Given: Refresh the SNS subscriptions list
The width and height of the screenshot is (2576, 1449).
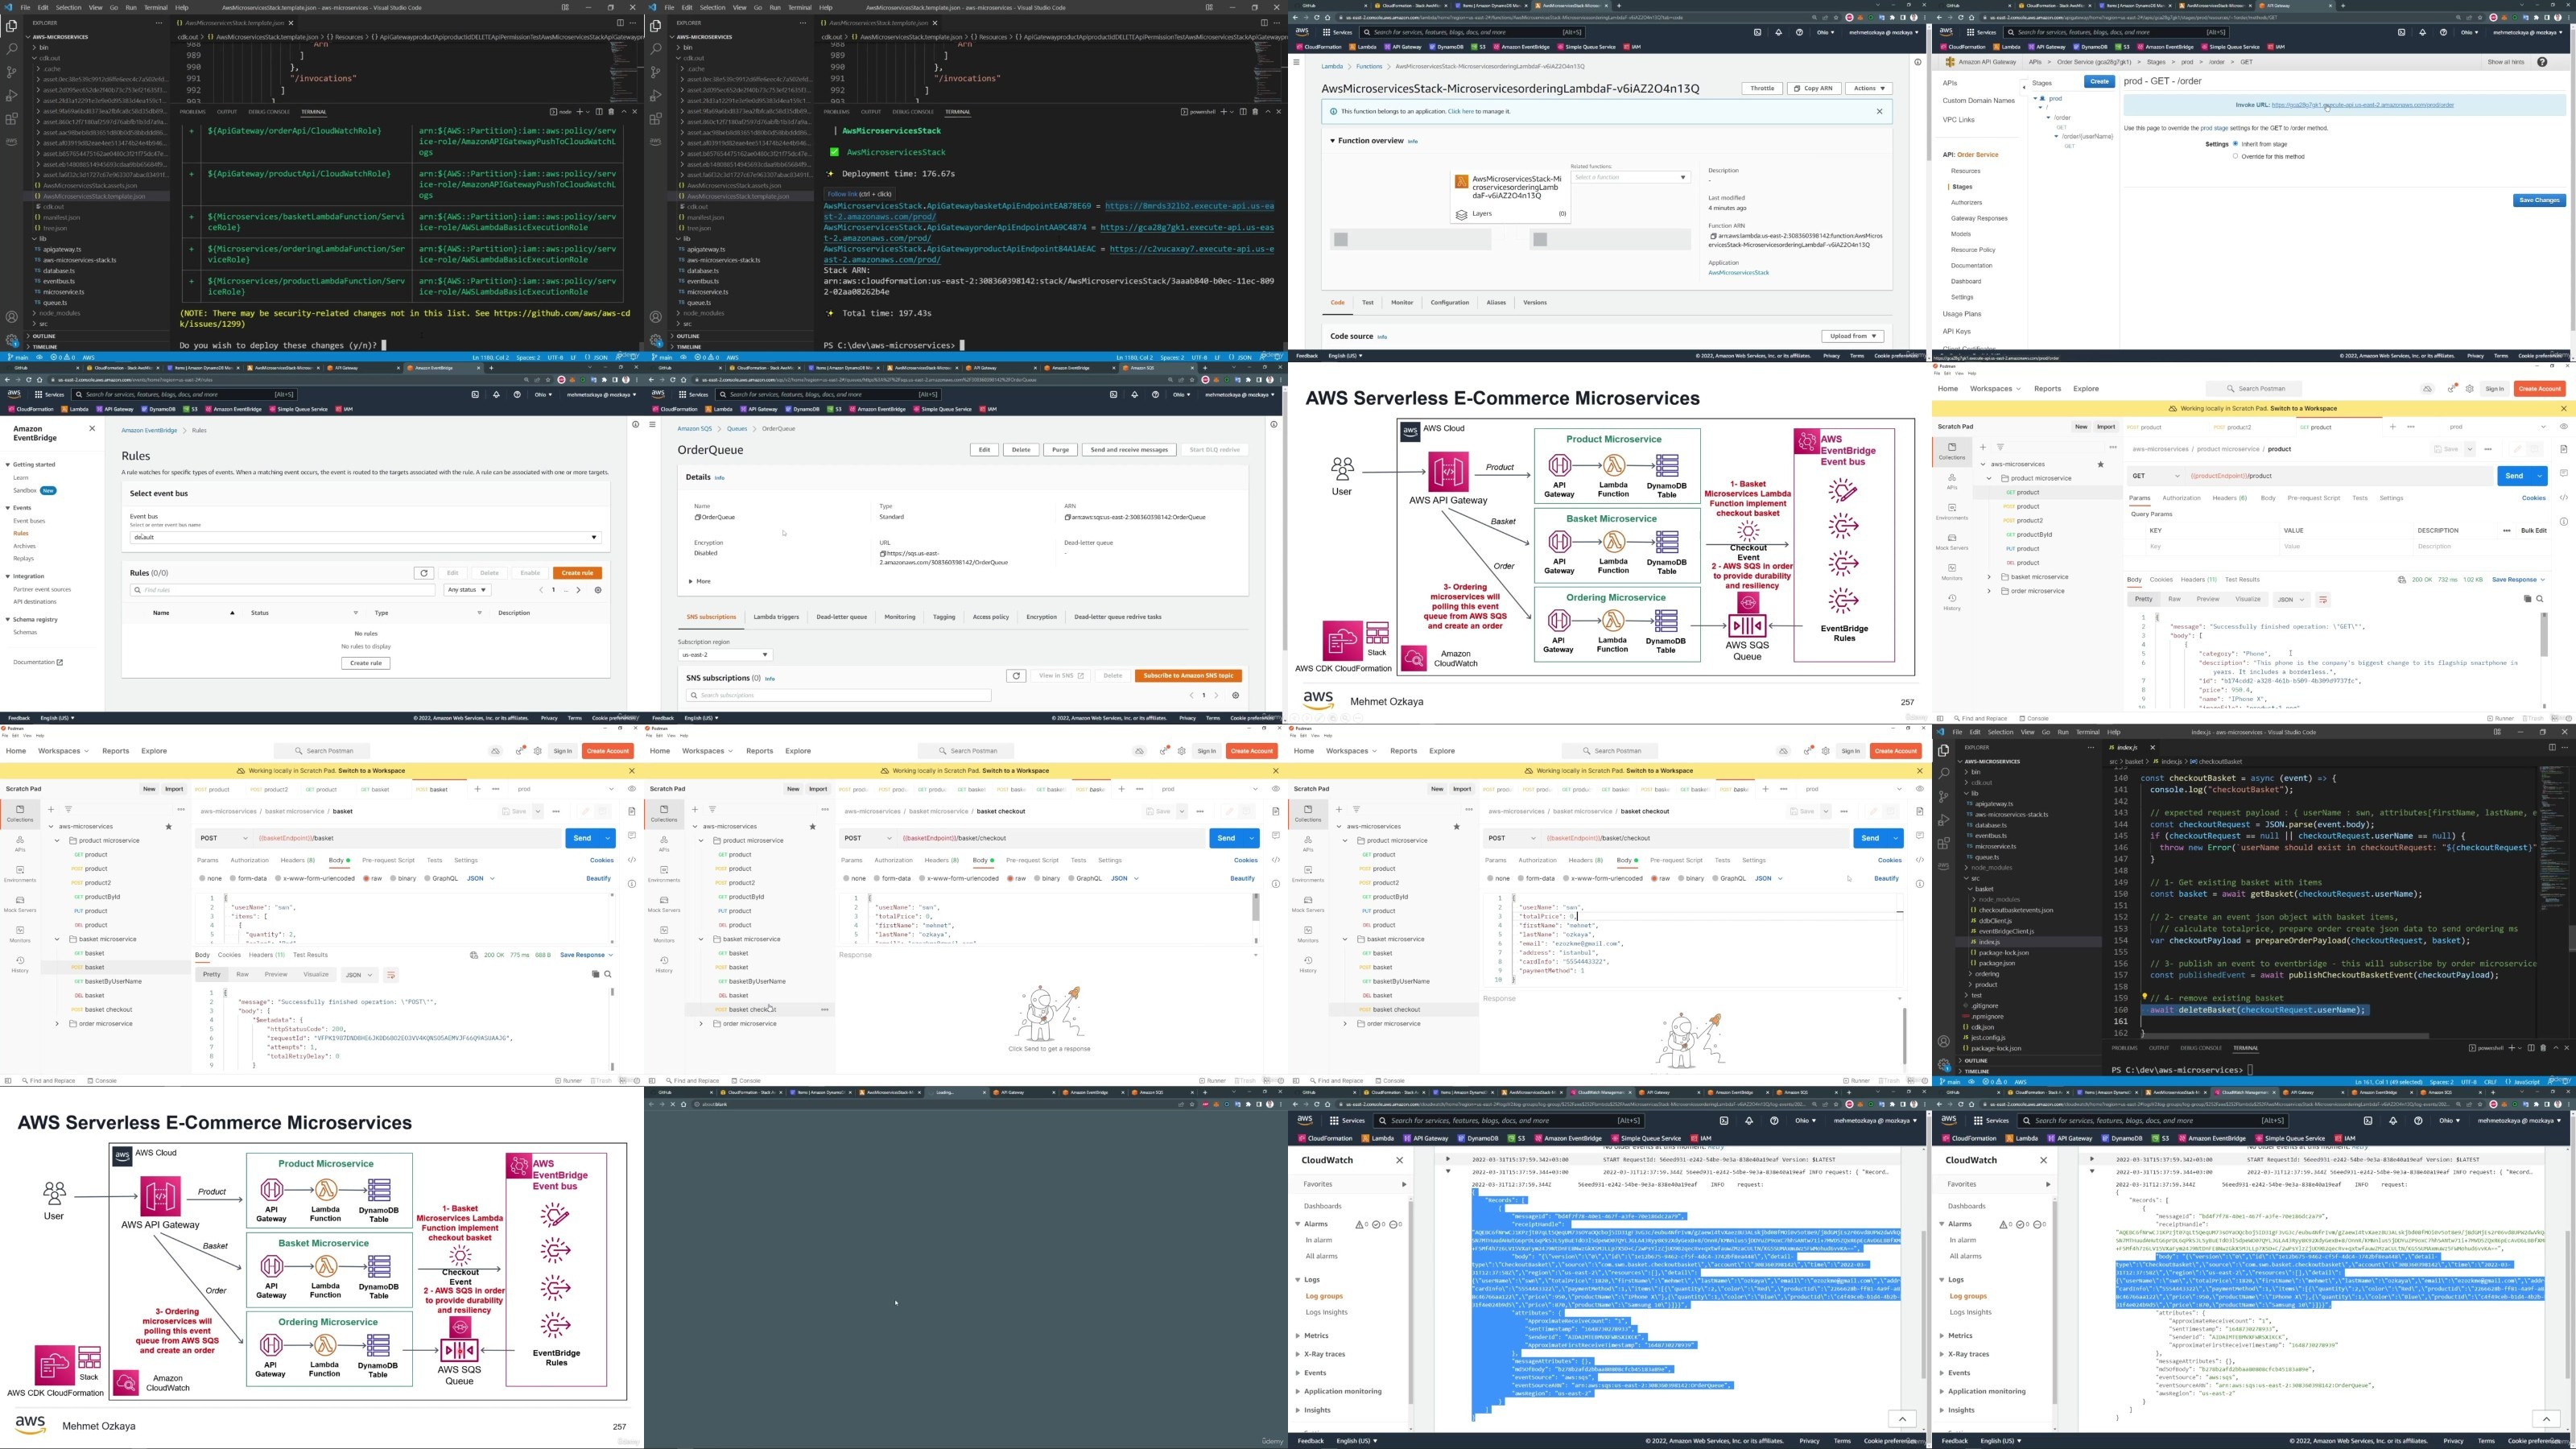Looking at the screenshot, I should tap(1016, 676).
